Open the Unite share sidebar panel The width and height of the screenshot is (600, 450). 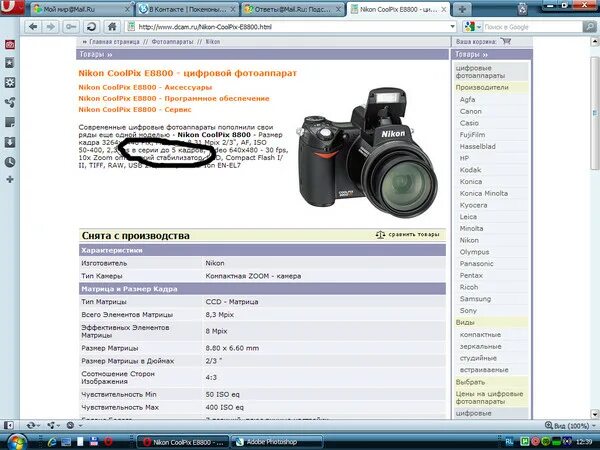point(10,102)
